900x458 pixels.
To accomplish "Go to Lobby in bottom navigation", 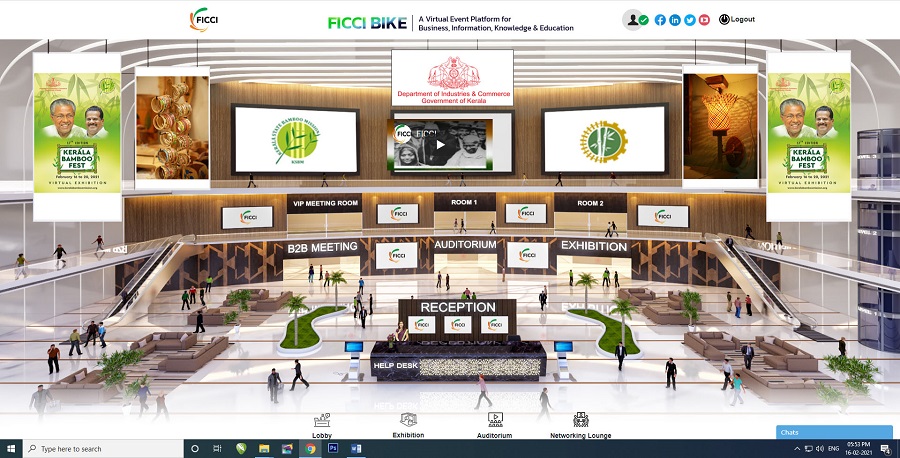I will [x=322, y=424].
